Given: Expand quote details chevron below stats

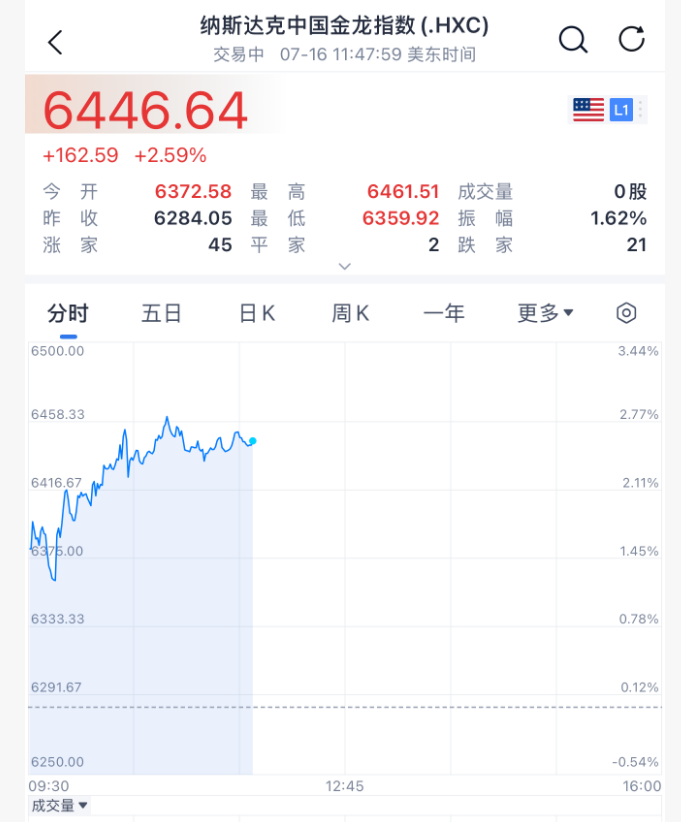Looking at the screenshot, I should pyautogui.click(x=344, y=266).
